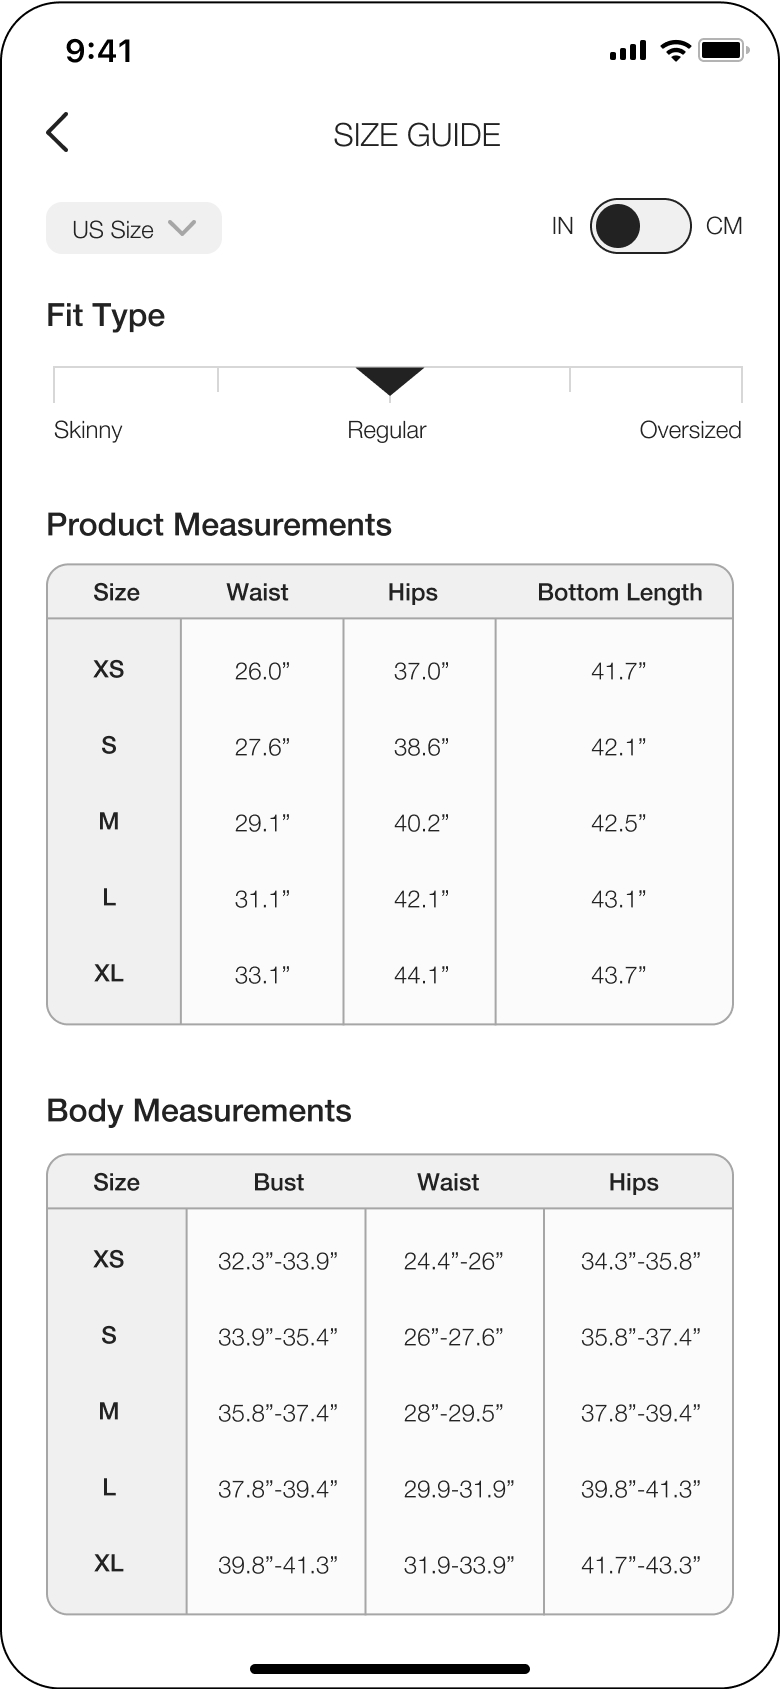Select the CM unit label
The height and width of the screenshot is (1689, 780).
[724, 226]
